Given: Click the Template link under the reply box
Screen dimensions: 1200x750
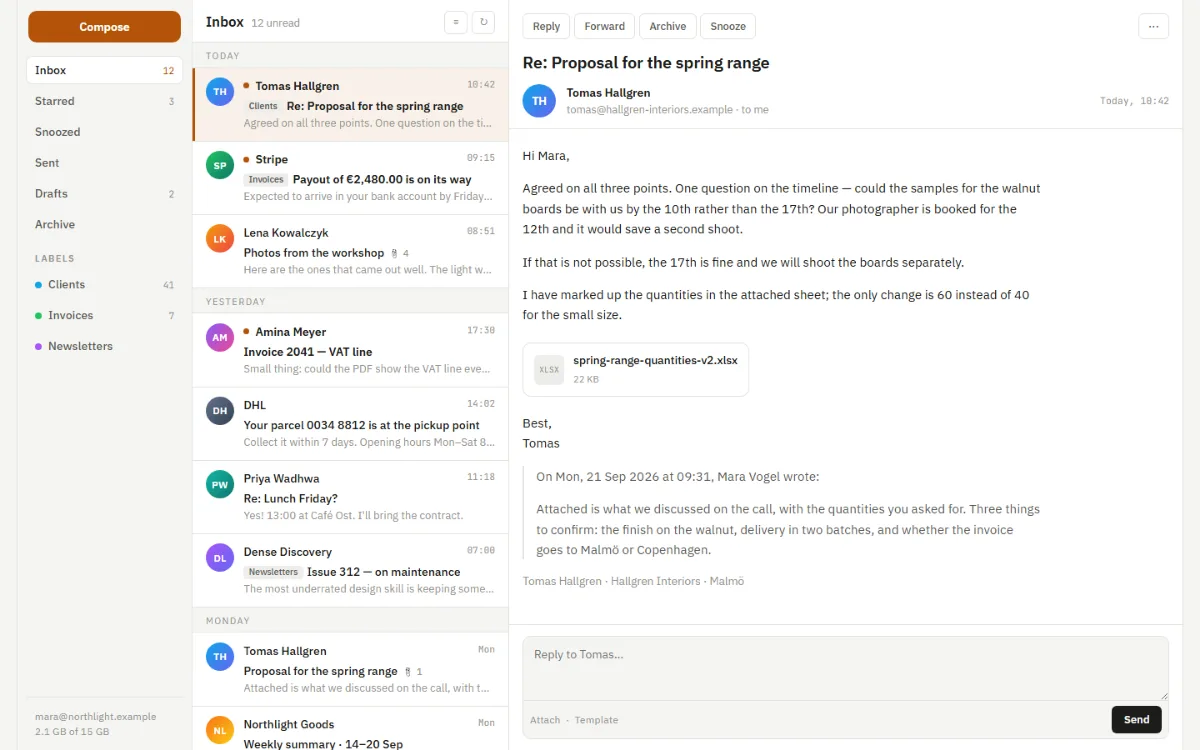Looking at the screenshot, I should click(596, 720).
